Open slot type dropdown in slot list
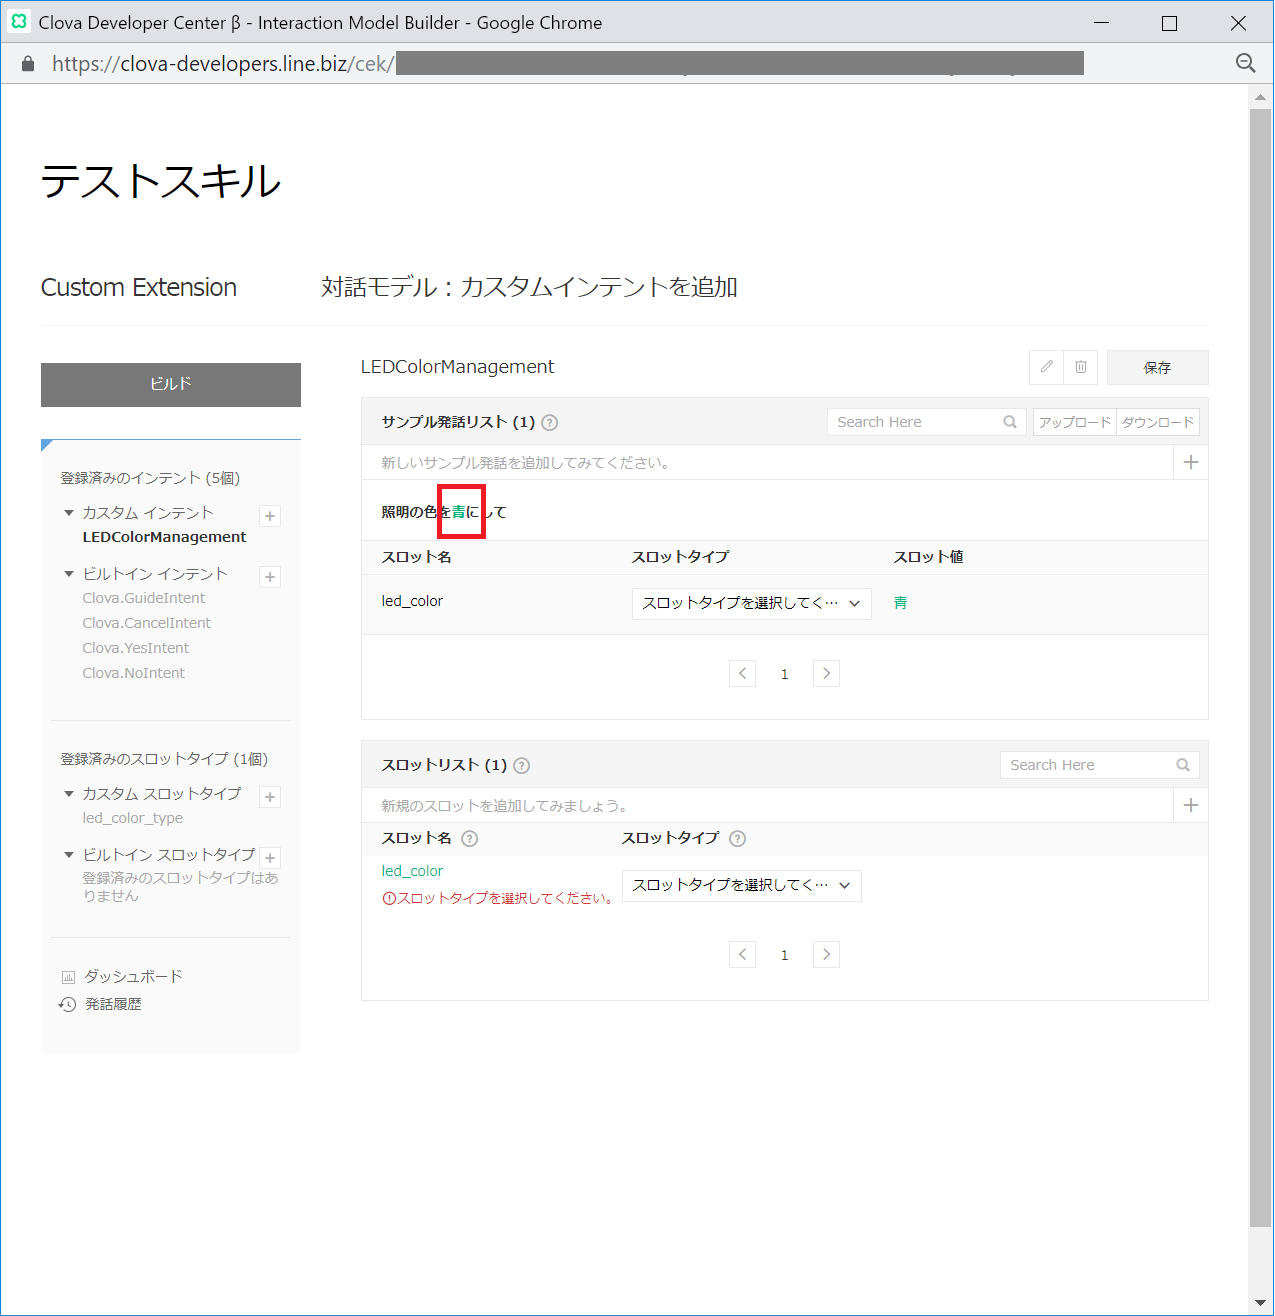This screenshot has height=1316, width=1275. click(741, 885)
